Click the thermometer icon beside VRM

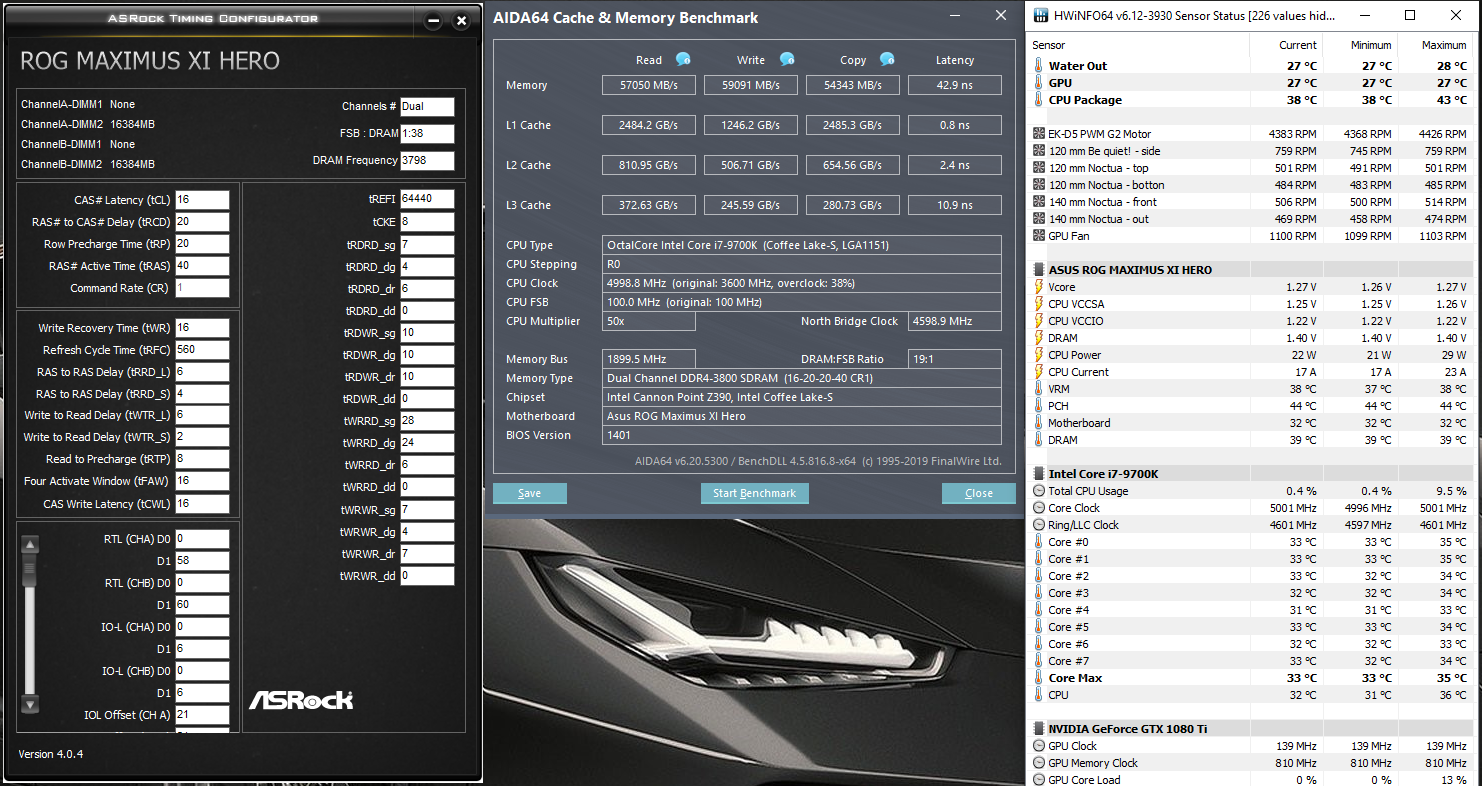[1039, 389]
